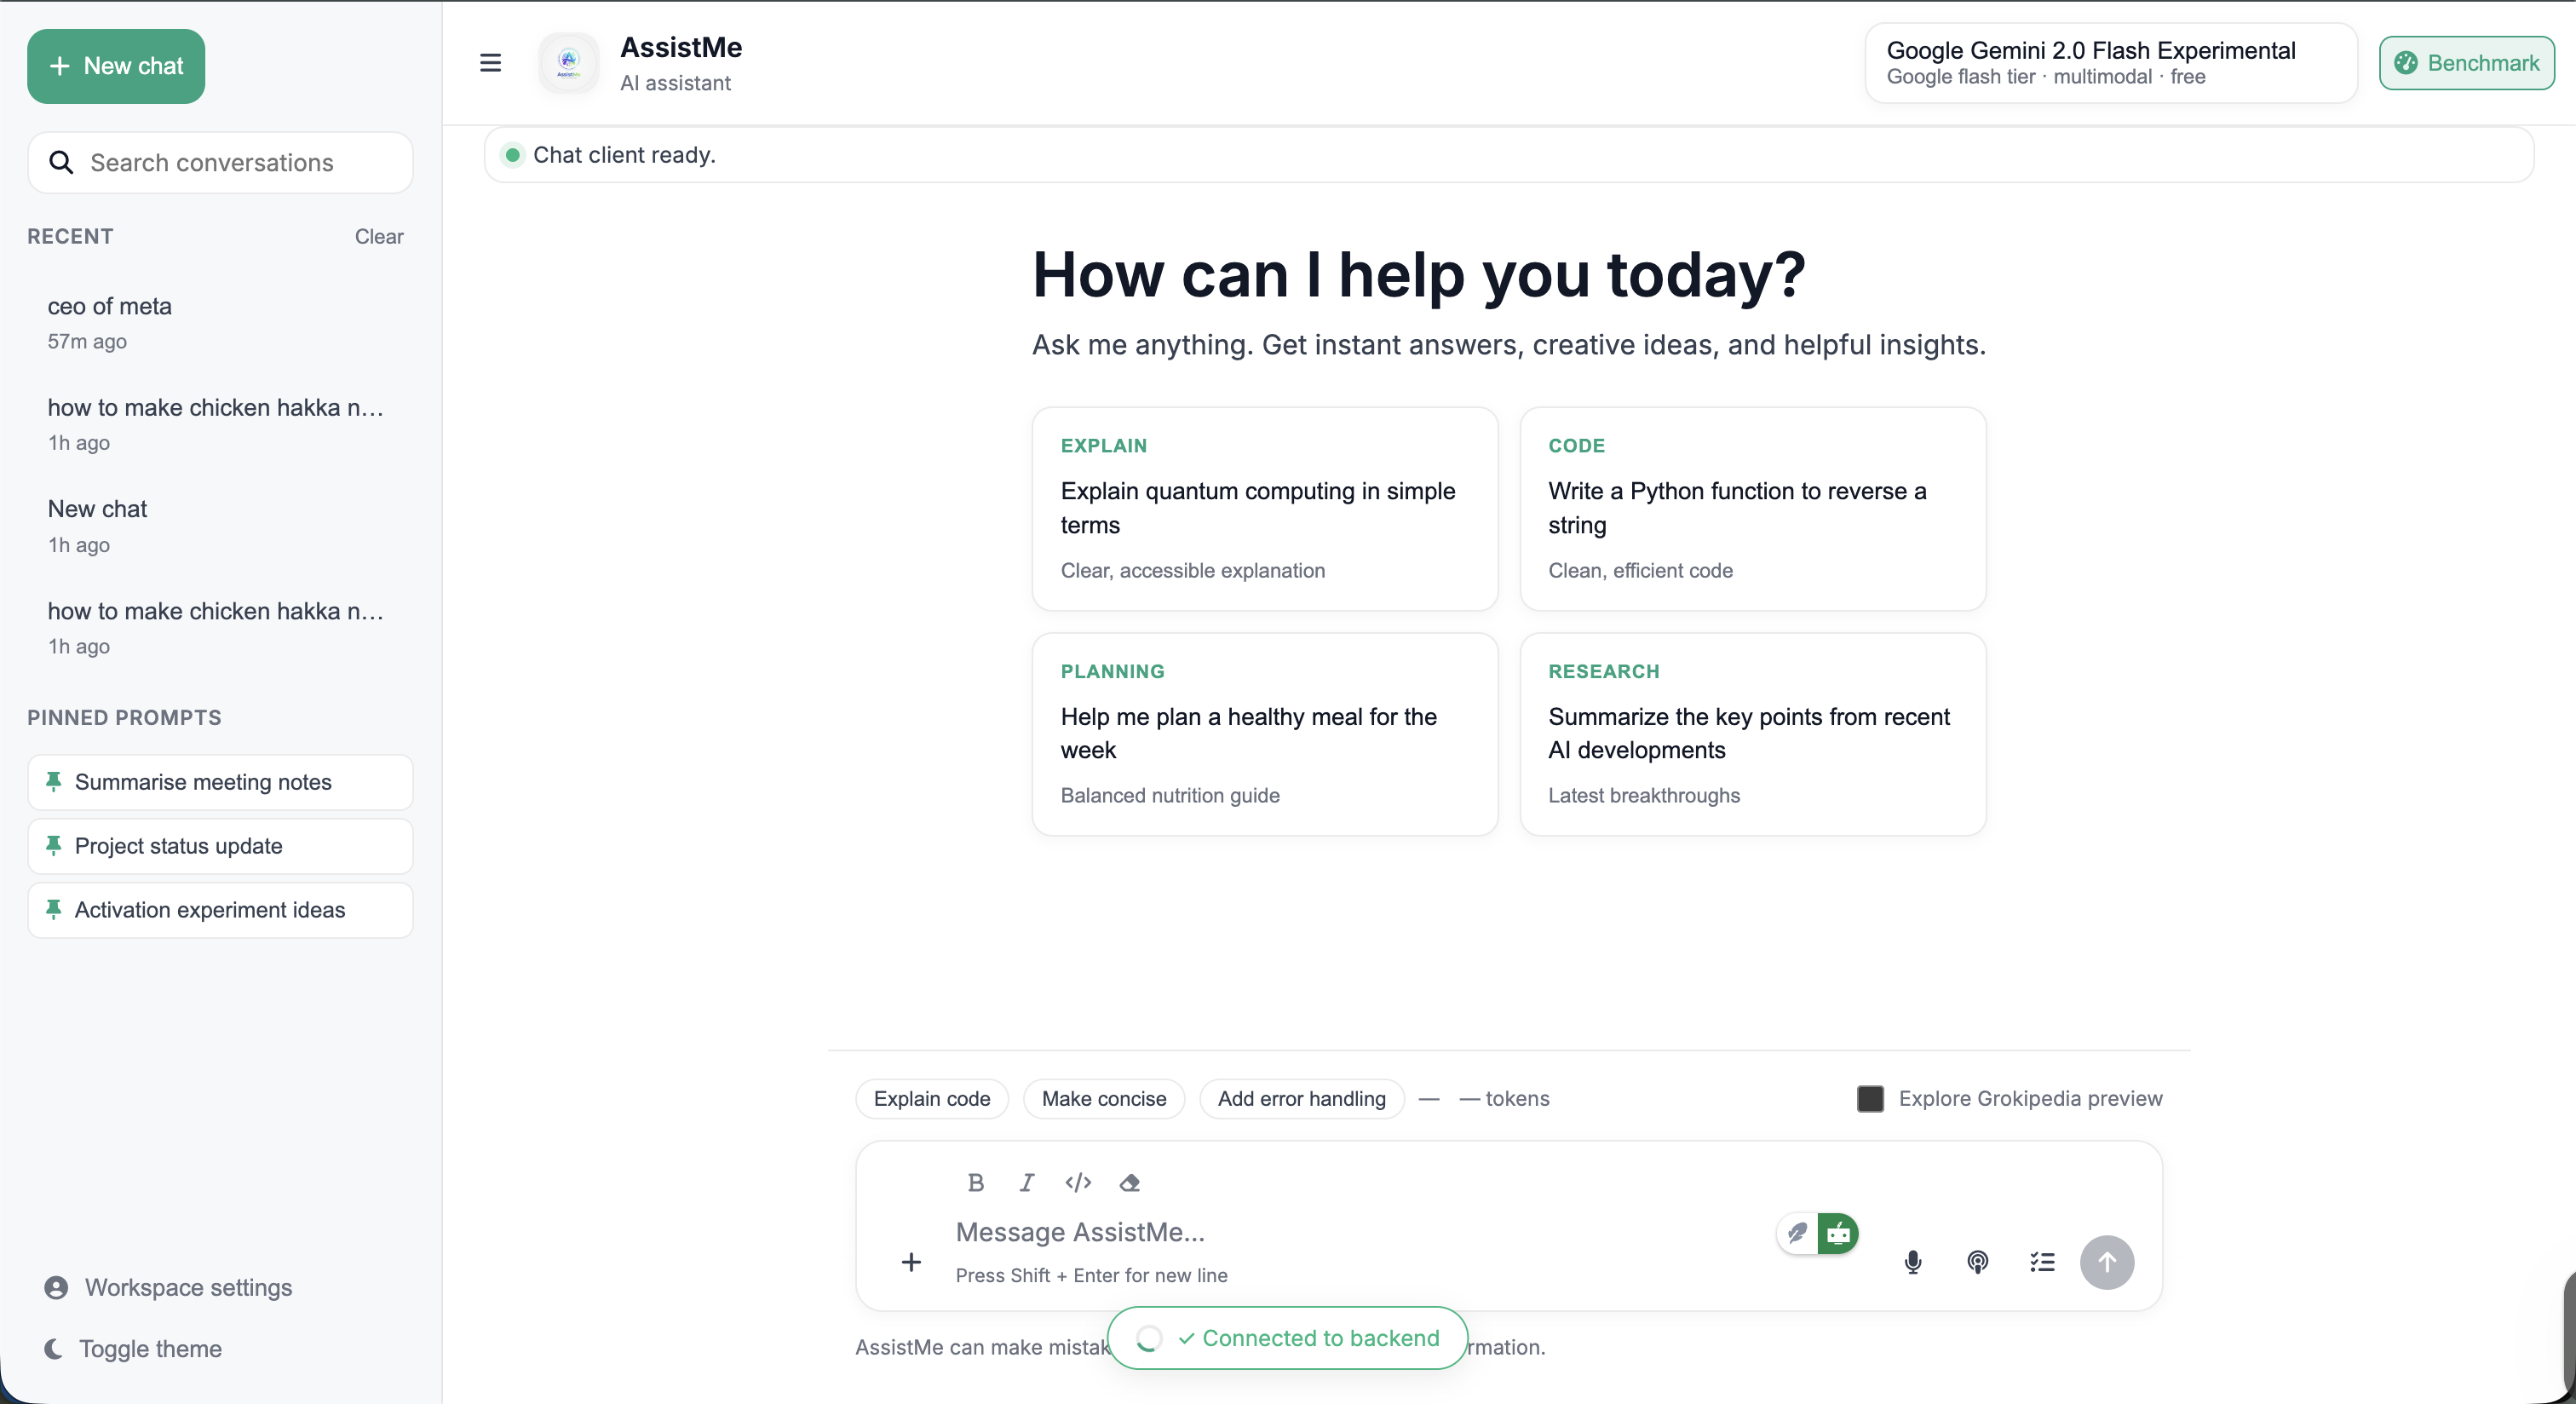Click the eraser clear-formatting icon
Image resolution: width=2576 pixels, height=1404 pixels.
(x=1130, y=1182)
